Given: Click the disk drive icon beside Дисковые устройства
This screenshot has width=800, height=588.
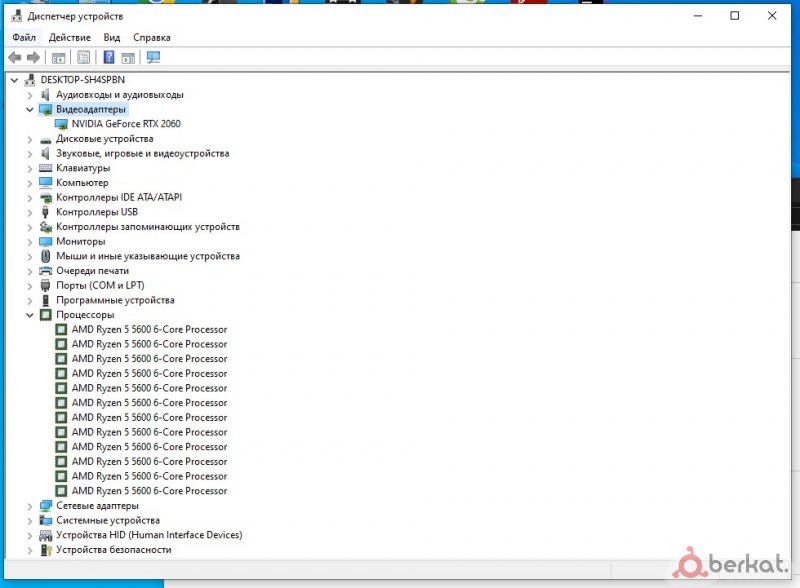Looking at the screenshot, I should pos(45,140).
